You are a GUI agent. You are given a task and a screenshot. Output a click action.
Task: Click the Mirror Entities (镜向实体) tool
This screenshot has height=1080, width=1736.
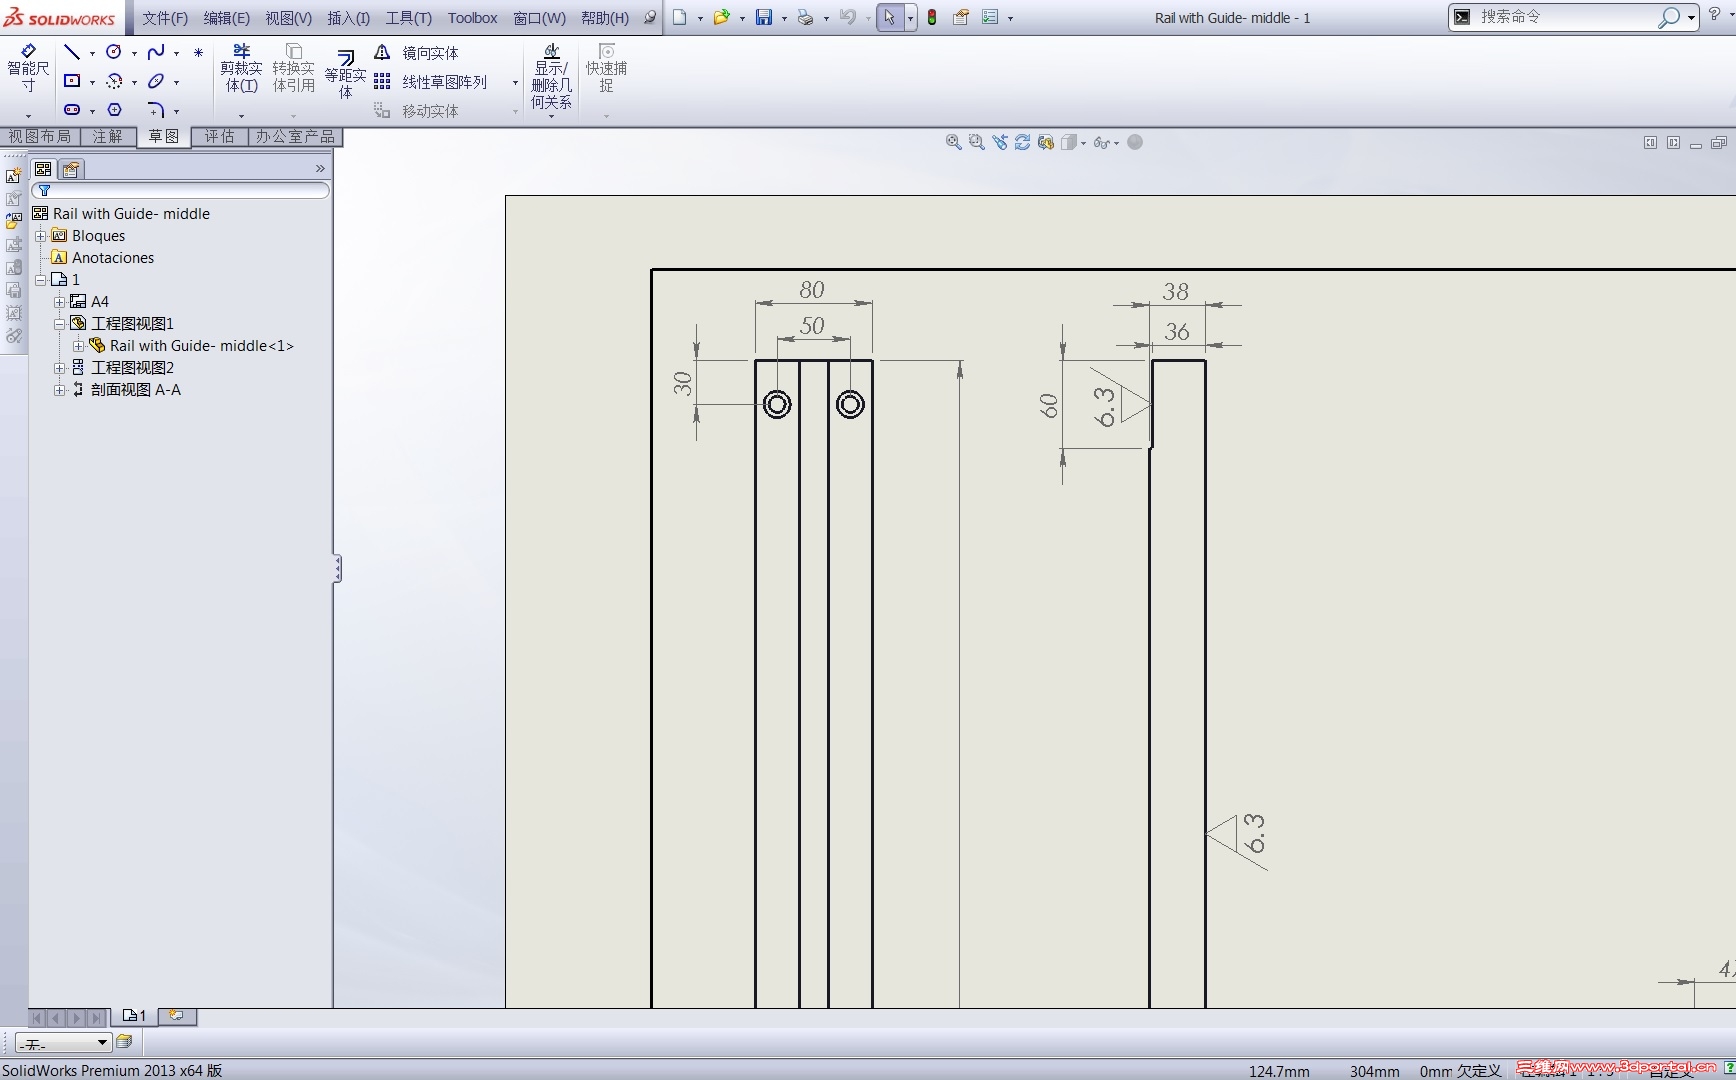tap(419, 53)
